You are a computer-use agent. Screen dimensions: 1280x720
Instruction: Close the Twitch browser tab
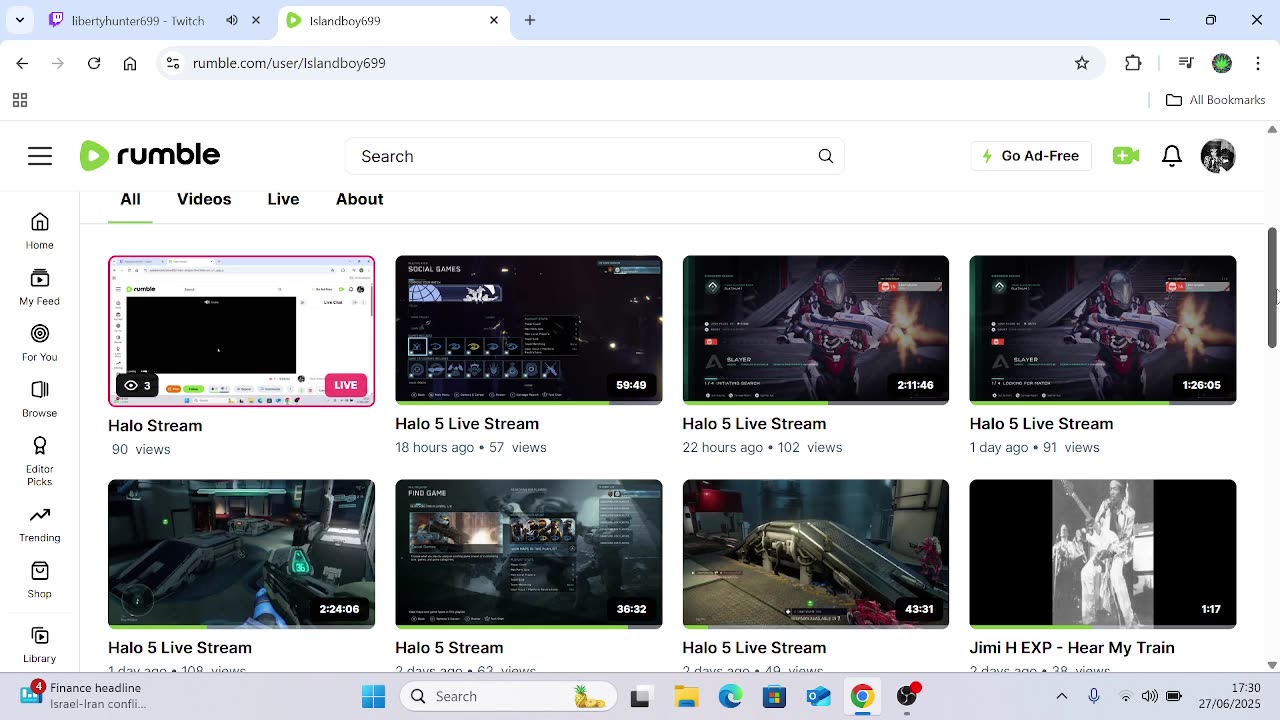(x=256, y=20)
